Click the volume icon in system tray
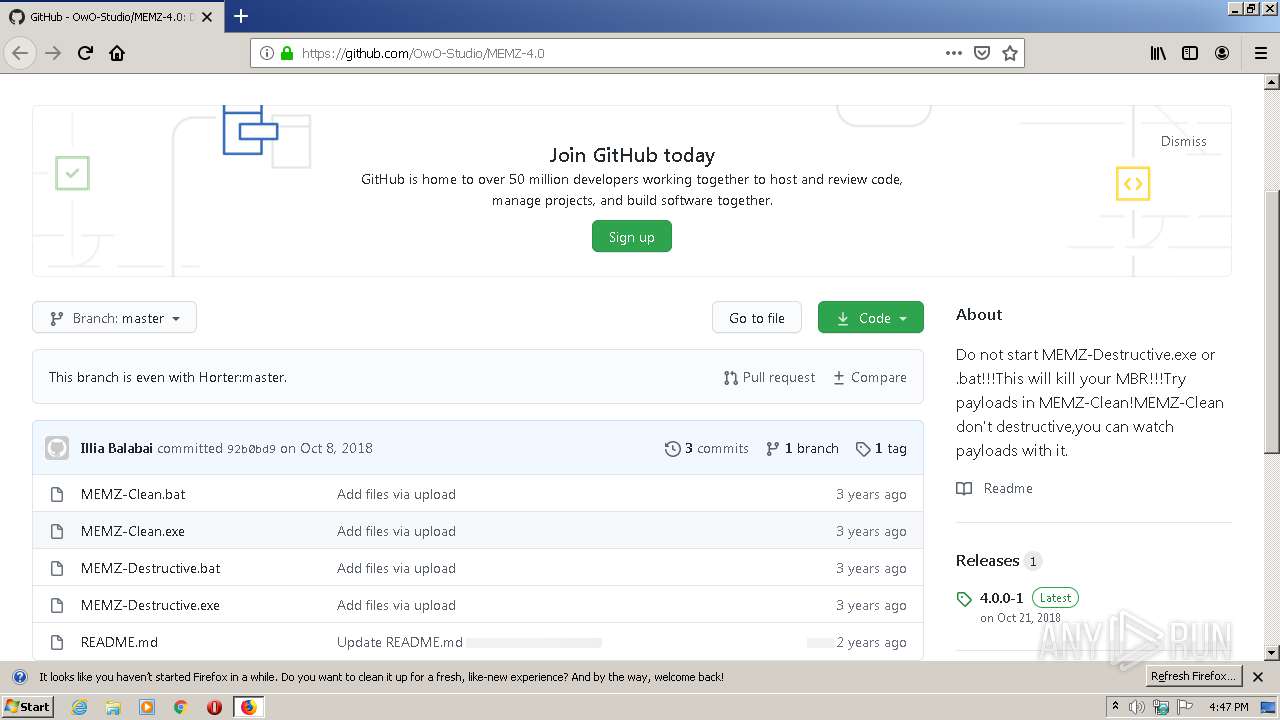Screen dimensions: 1280x720 1138,707
